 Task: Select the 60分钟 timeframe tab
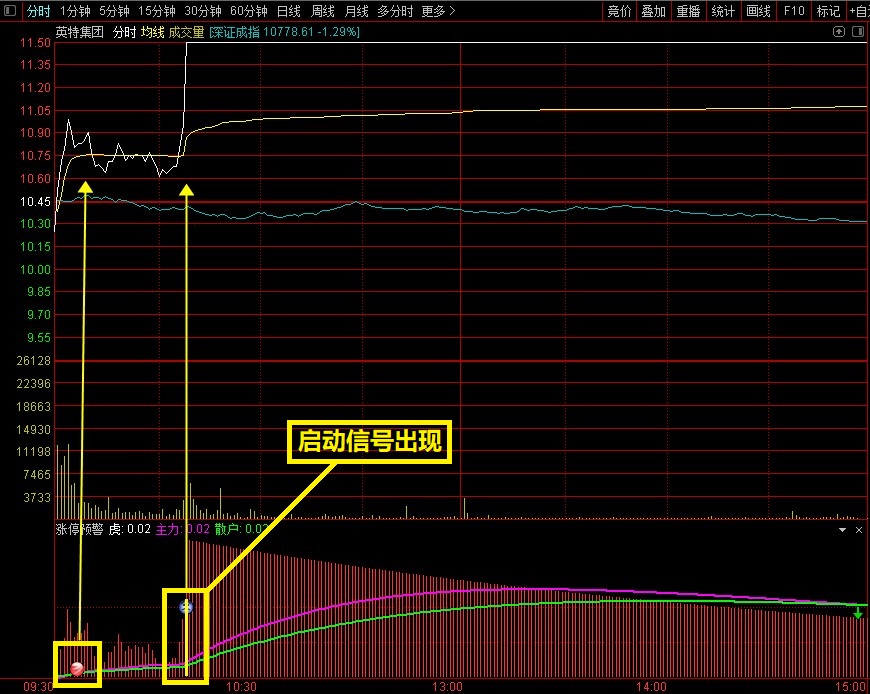pyautogui.click(x=249, y=11)
